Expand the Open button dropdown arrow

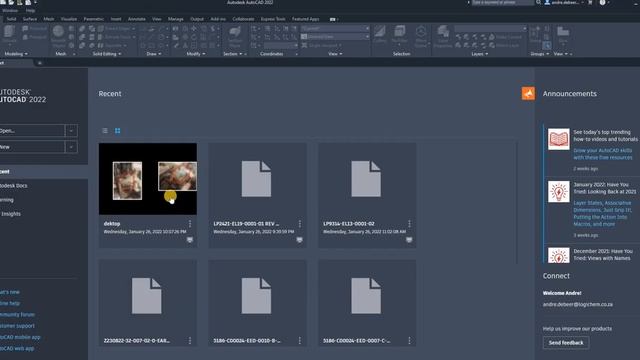71,131
